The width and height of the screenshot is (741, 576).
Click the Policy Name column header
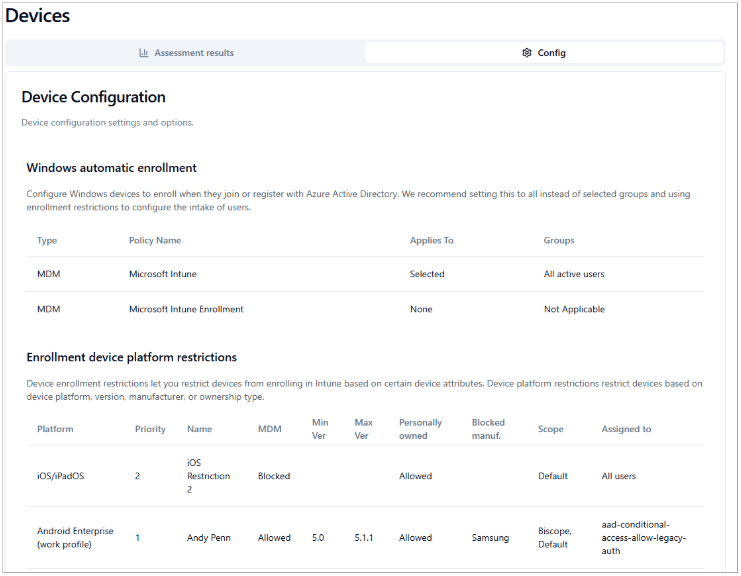coord(155,240)
